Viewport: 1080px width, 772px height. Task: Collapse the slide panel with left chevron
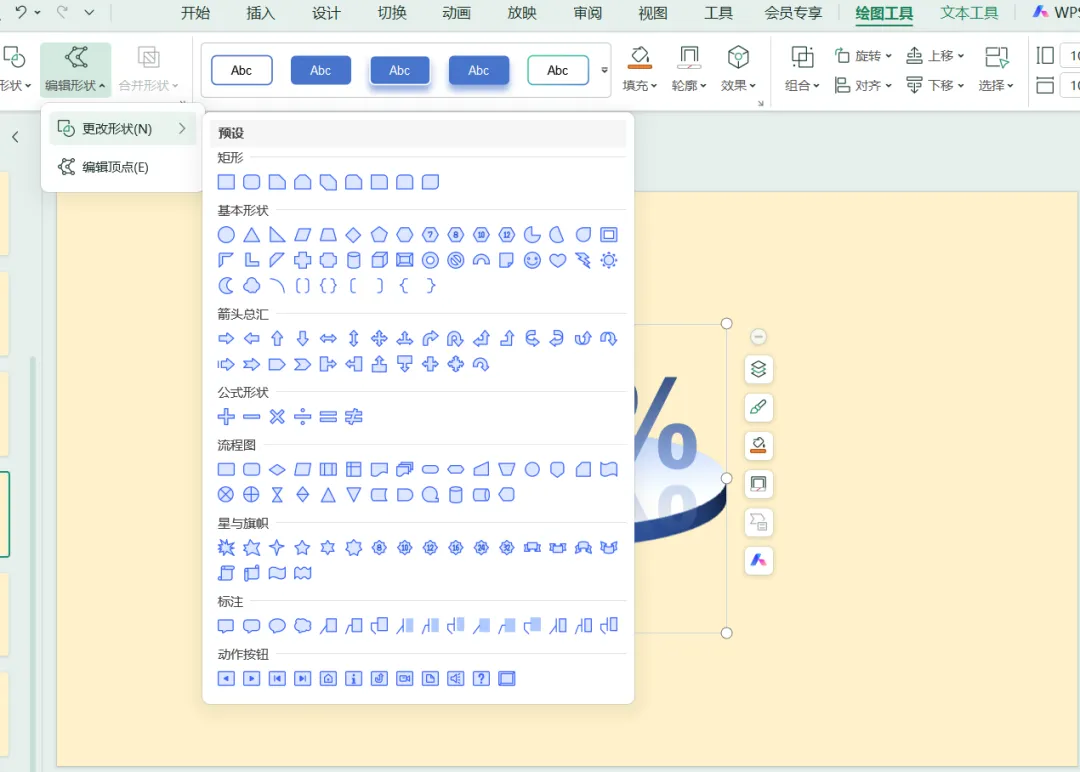[15, 137]
